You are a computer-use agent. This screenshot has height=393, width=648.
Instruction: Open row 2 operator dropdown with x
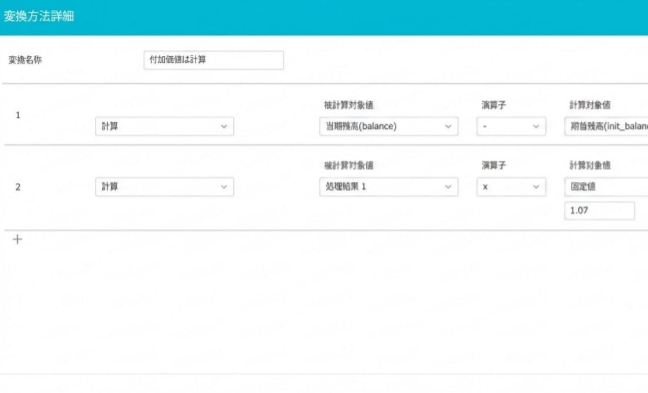coord(511,187)
